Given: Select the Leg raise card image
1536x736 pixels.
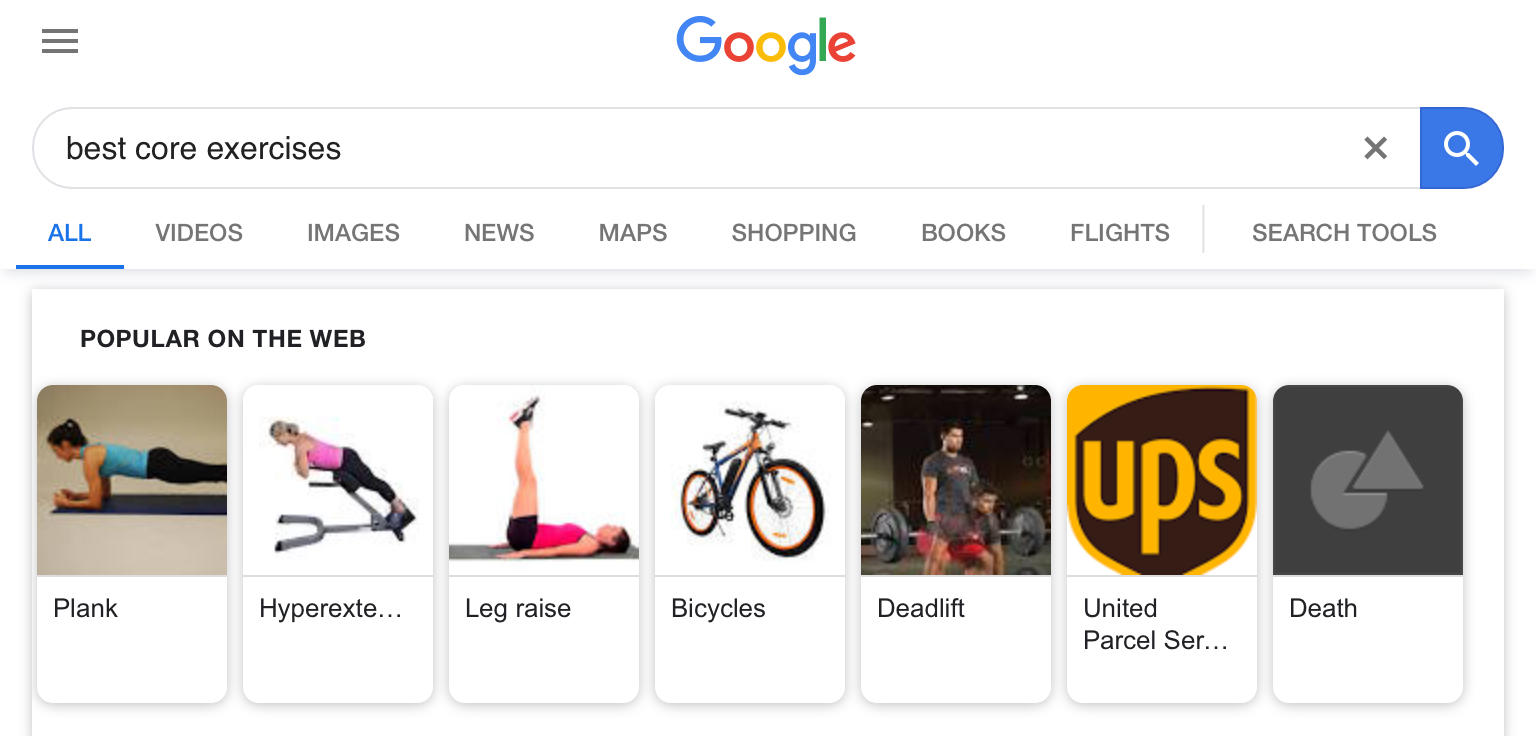Looking at the screenshot, I should [544, 480].
